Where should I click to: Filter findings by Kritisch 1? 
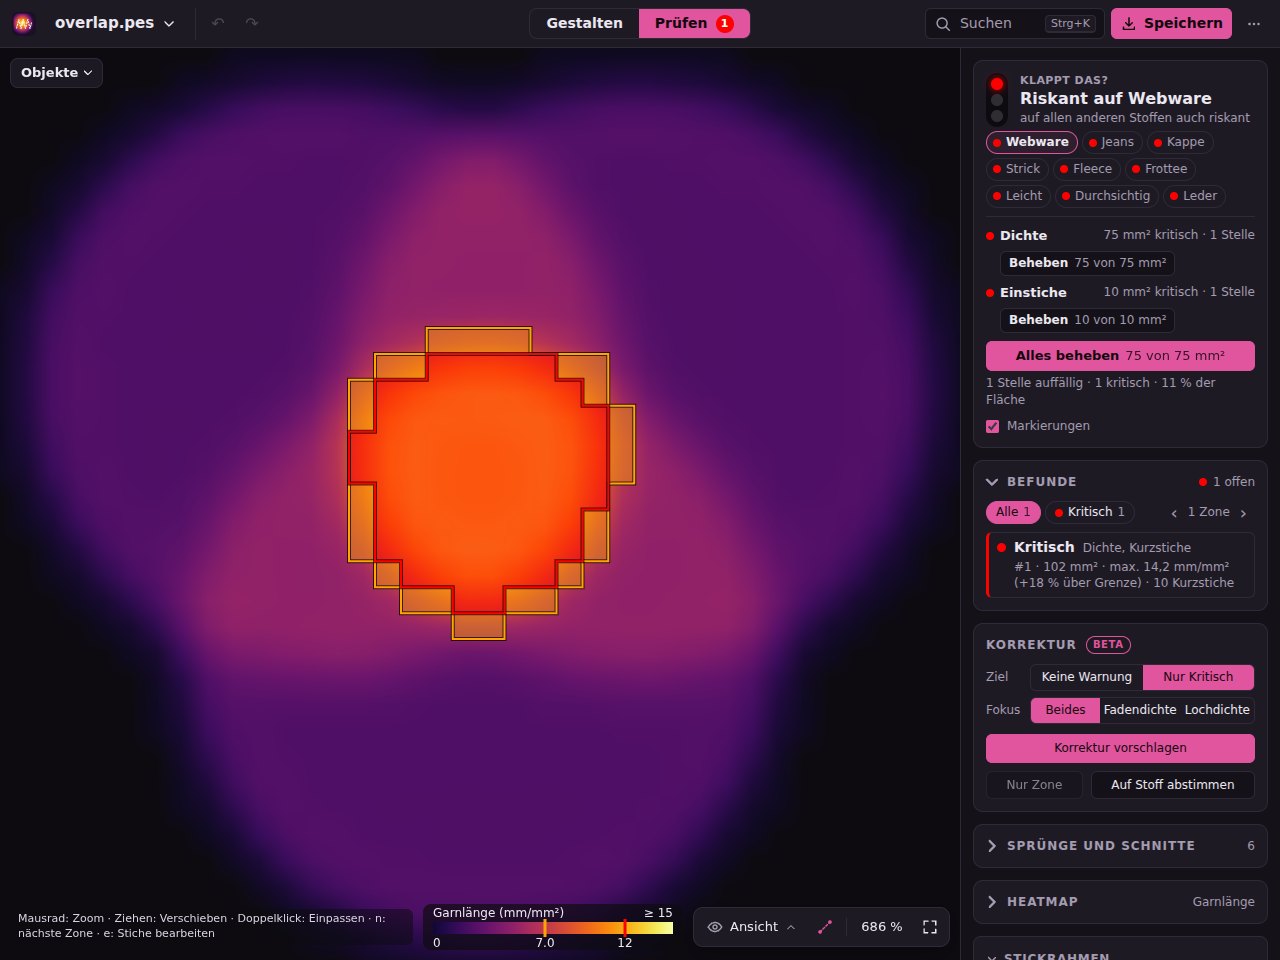(x=1090, y=512)
